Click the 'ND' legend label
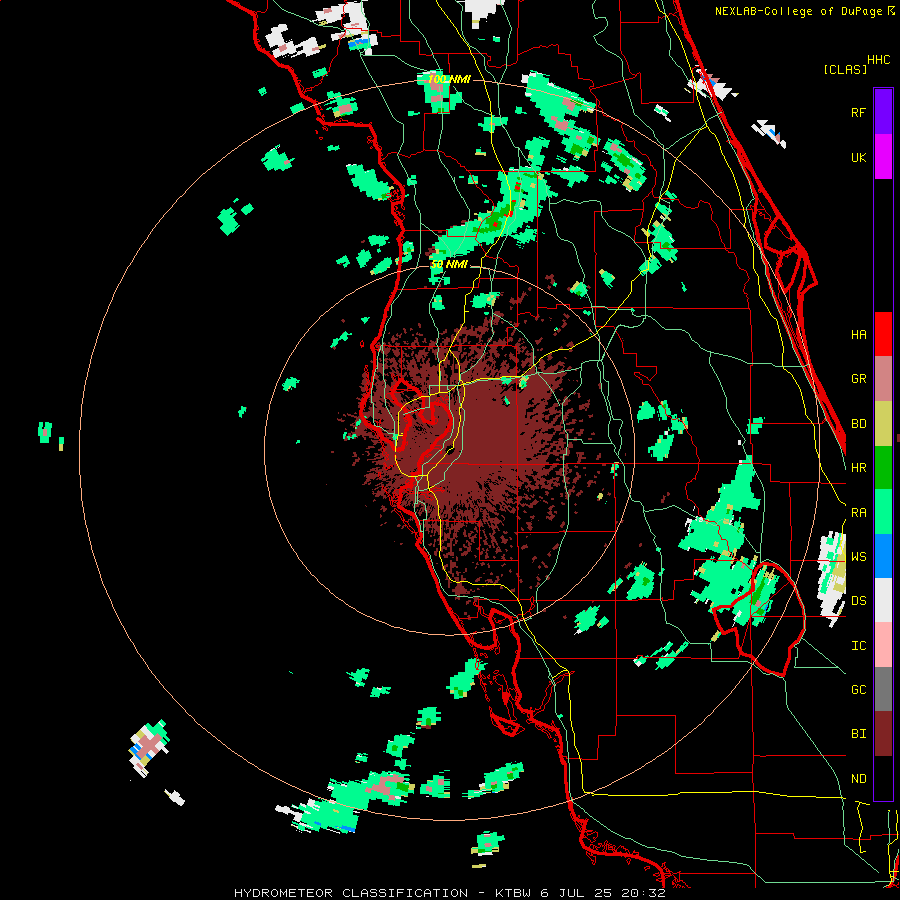The width and height of the screenshot is (900, 900). point(858,779)
